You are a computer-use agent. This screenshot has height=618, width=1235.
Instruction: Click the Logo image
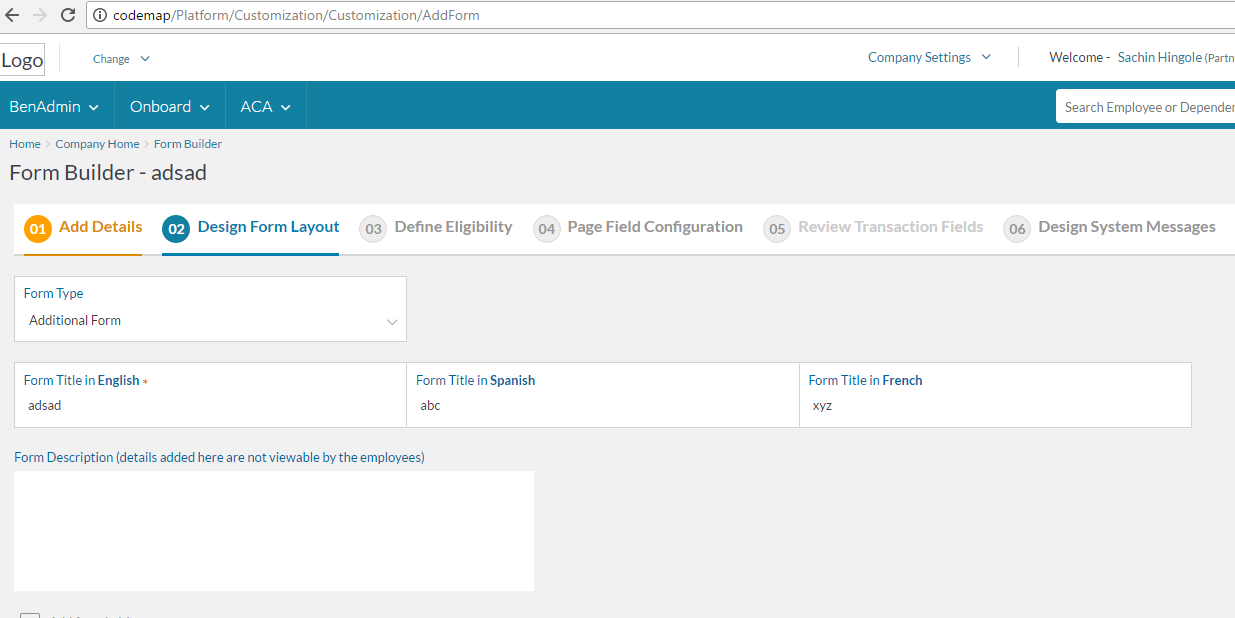coord(22,60)
